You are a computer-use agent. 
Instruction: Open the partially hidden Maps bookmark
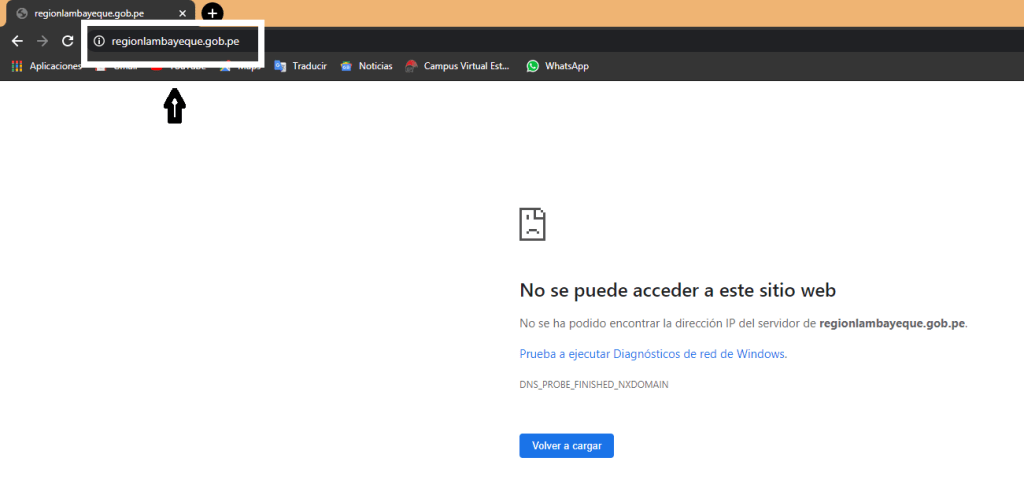(242, 67)
